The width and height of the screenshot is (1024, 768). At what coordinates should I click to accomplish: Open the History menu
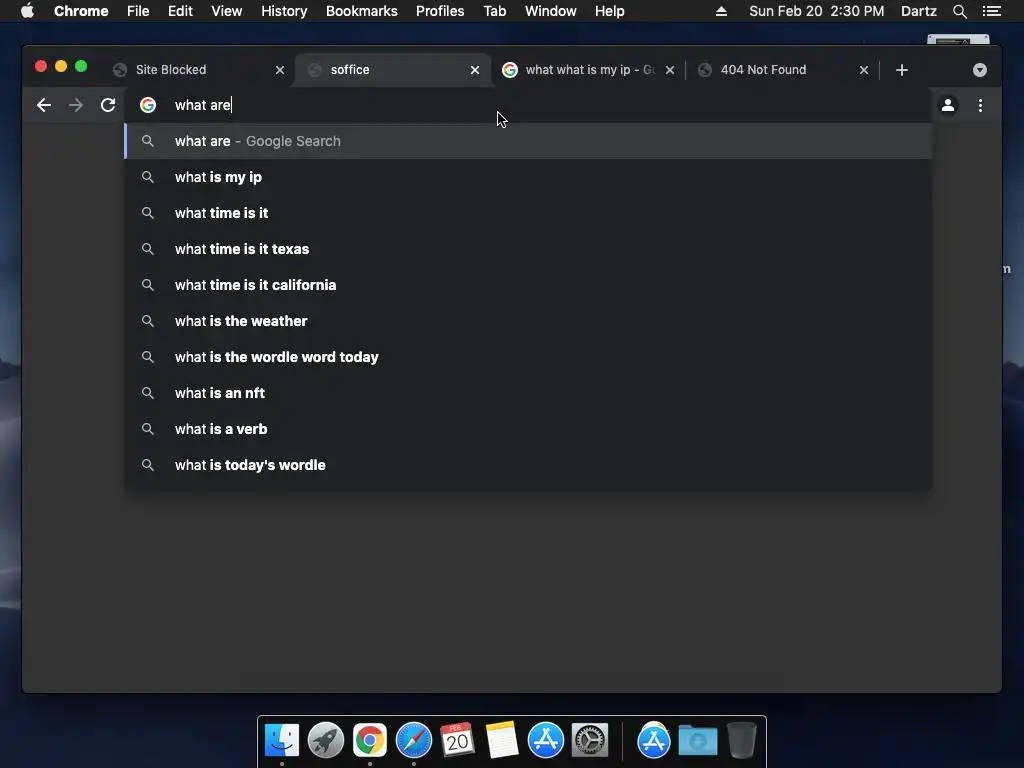(x=284, y=11)
